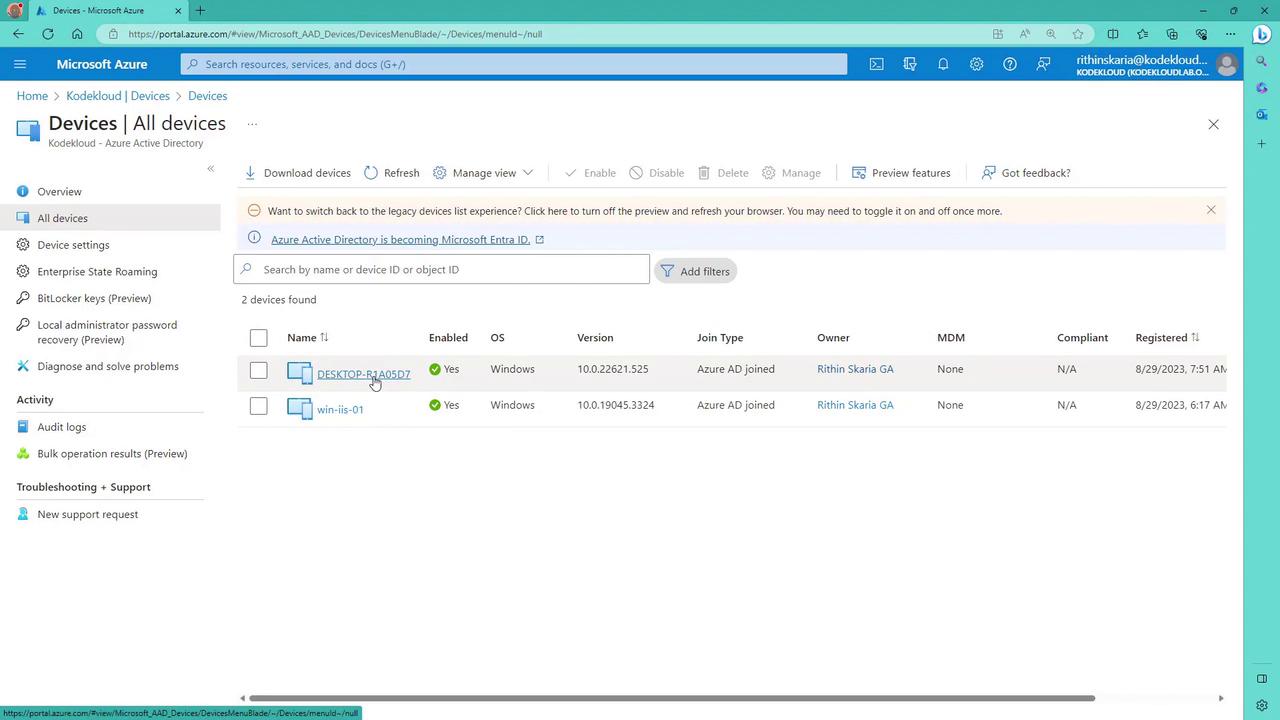
Task: Open the portal hamburger menu
Action: tap(20, 64)
